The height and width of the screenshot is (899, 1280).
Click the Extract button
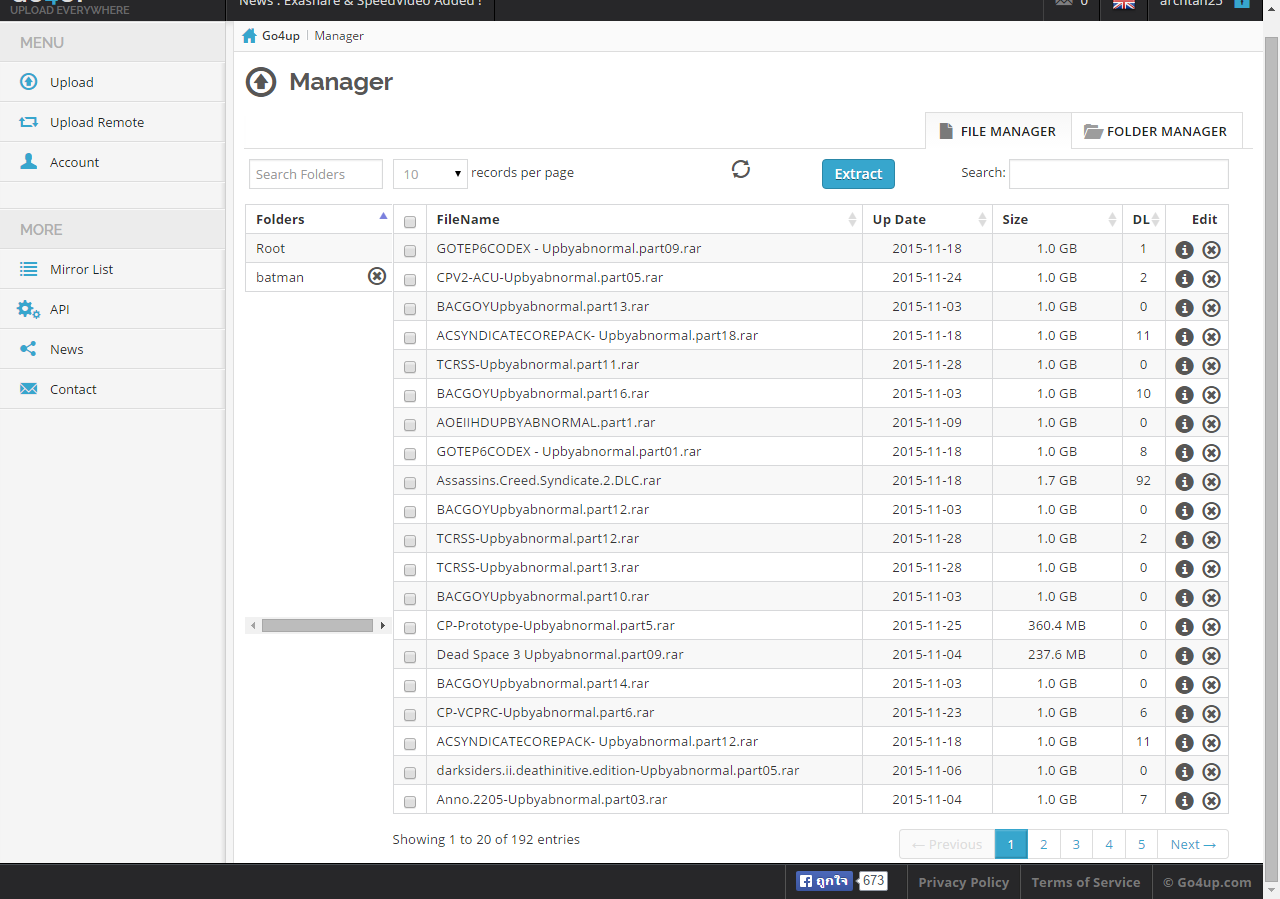tap(858, 174)
